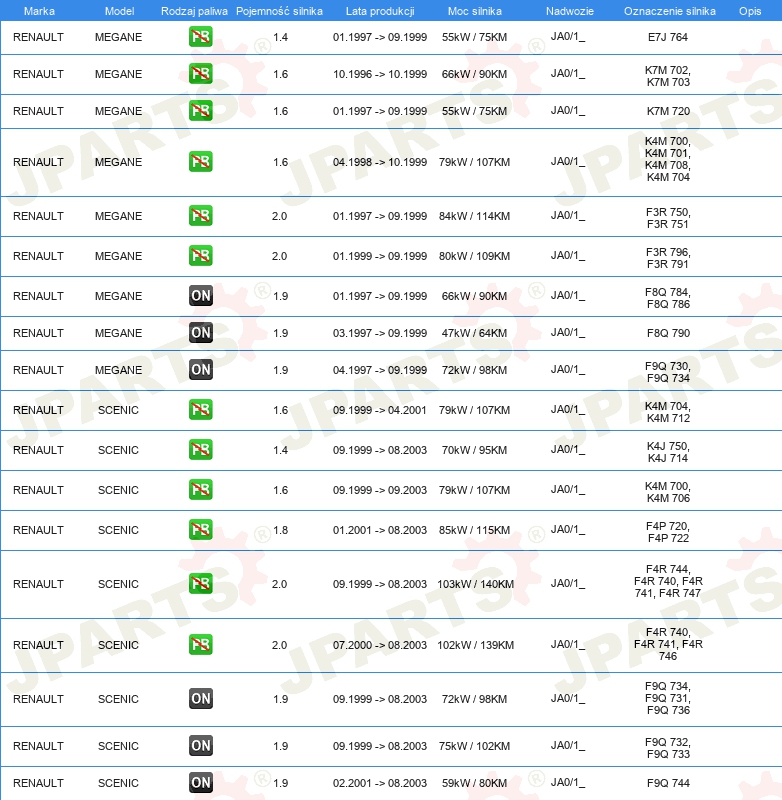Image resolution: width=782 pixels, height=800 pixels.
Task: Click the Pojemność silnika column header
Action: 280,11
